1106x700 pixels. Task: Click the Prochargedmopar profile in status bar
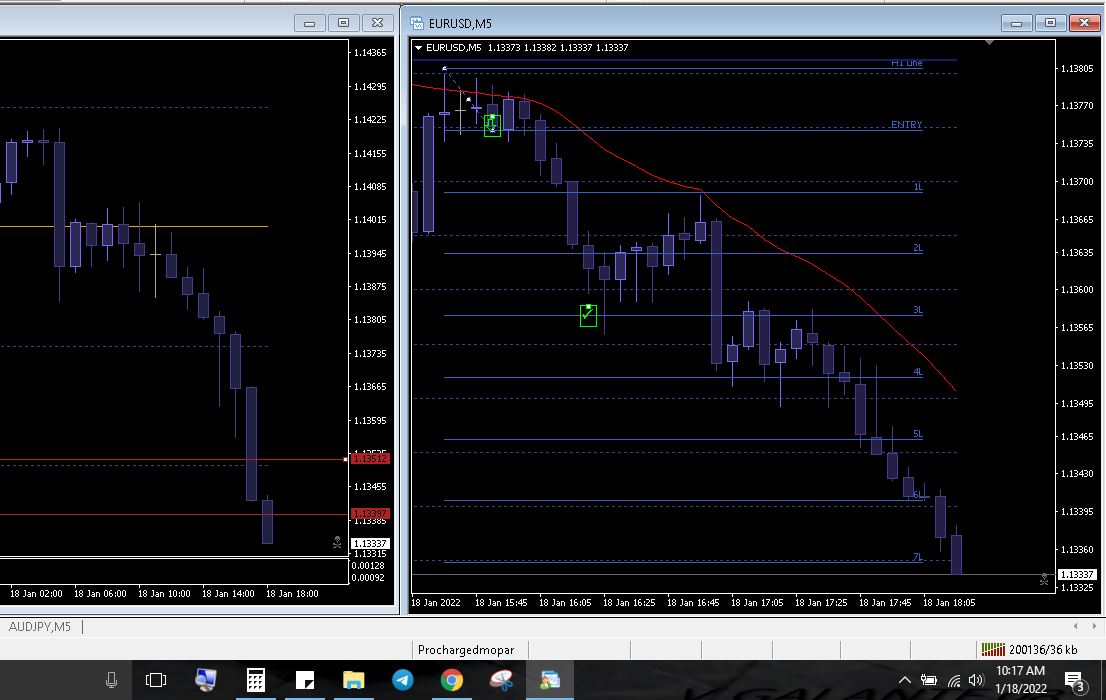click(466, 650)
